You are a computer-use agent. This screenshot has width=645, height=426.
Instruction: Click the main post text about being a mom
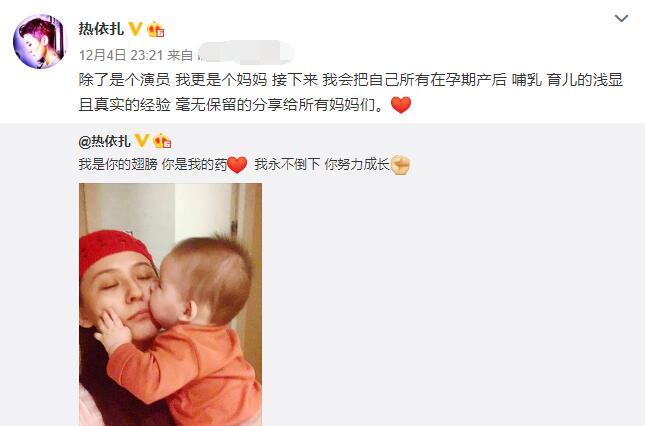coord(350,93)
